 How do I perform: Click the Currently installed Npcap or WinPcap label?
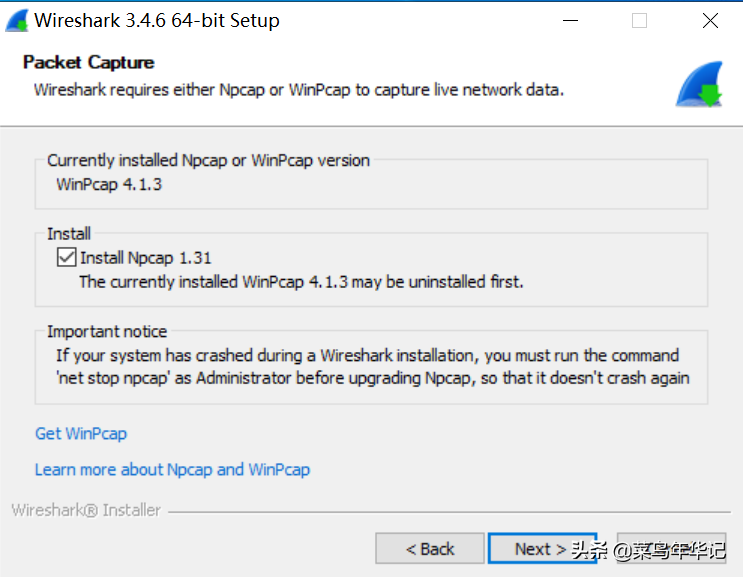click(208, 160)
